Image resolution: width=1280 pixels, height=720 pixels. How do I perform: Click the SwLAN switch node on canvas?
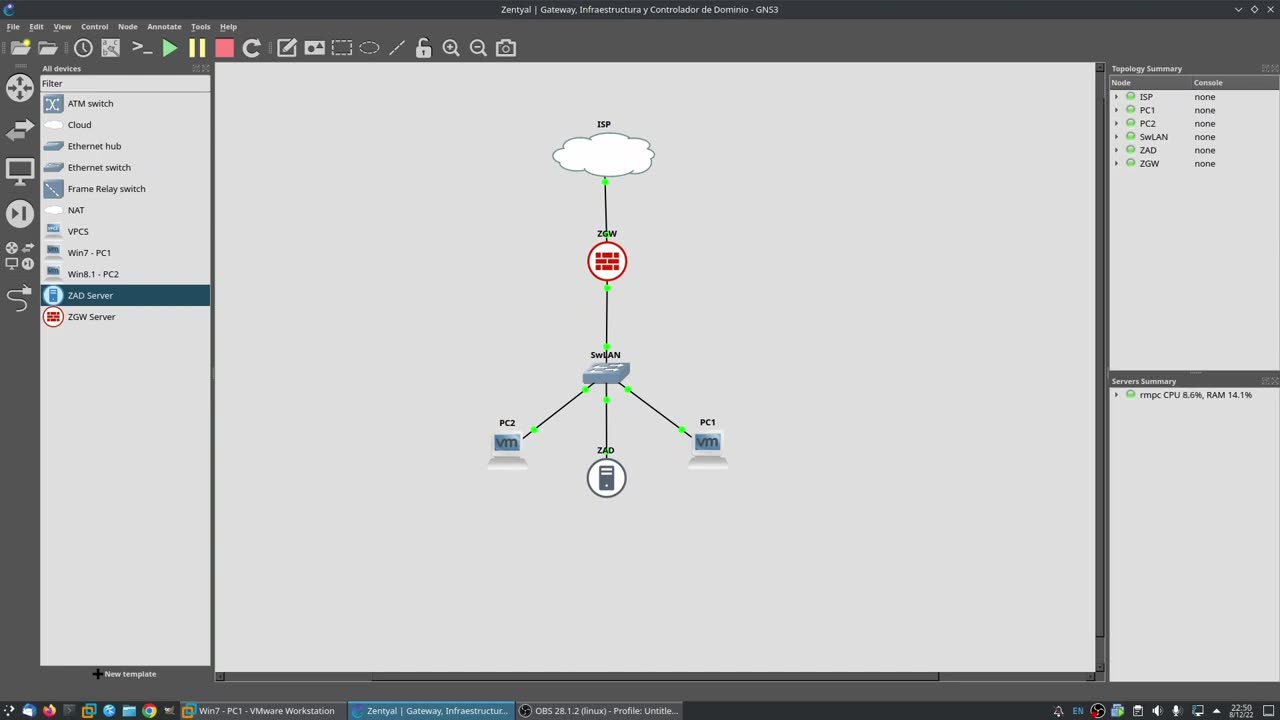click(606, 373)
